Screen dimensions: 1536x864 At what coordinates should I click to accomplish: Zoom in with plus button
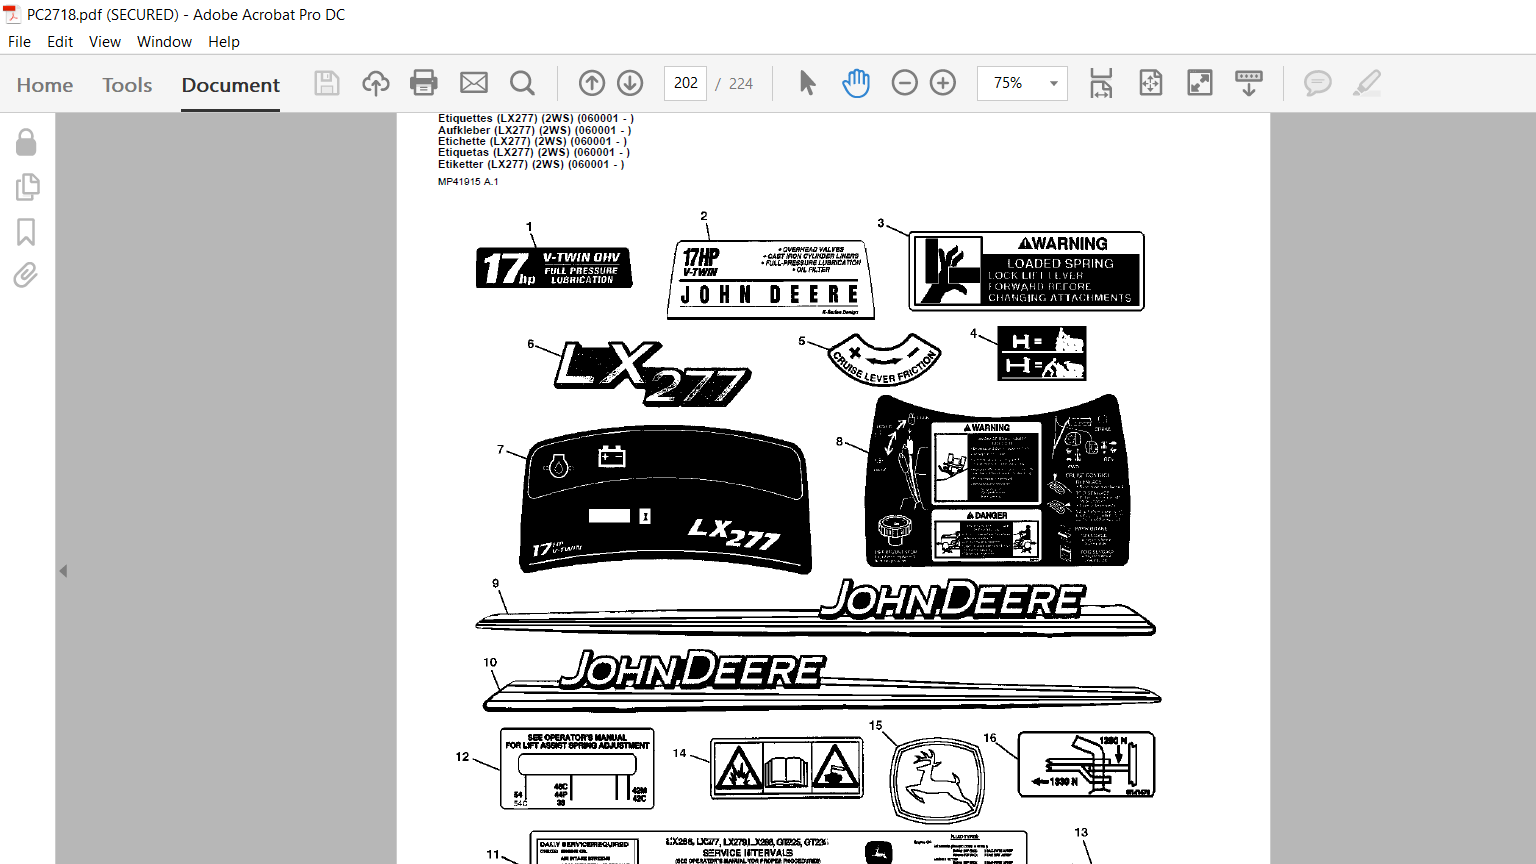point(943,83)
